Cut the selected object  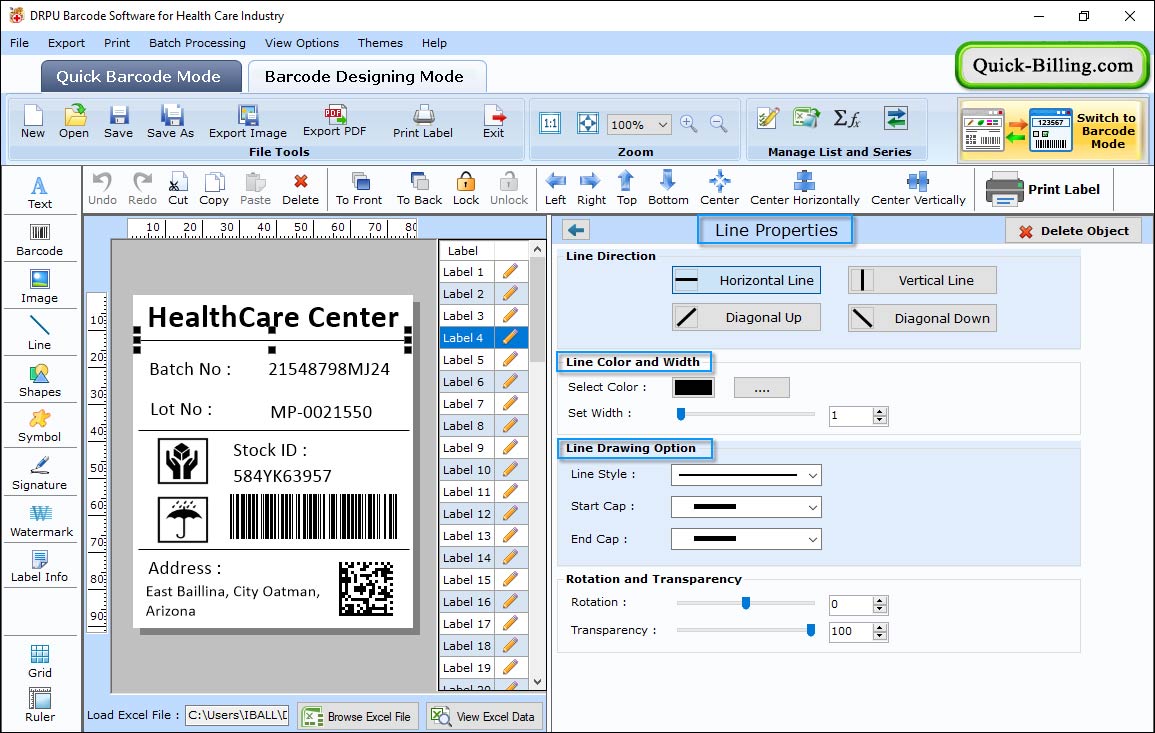click(178, 189)
